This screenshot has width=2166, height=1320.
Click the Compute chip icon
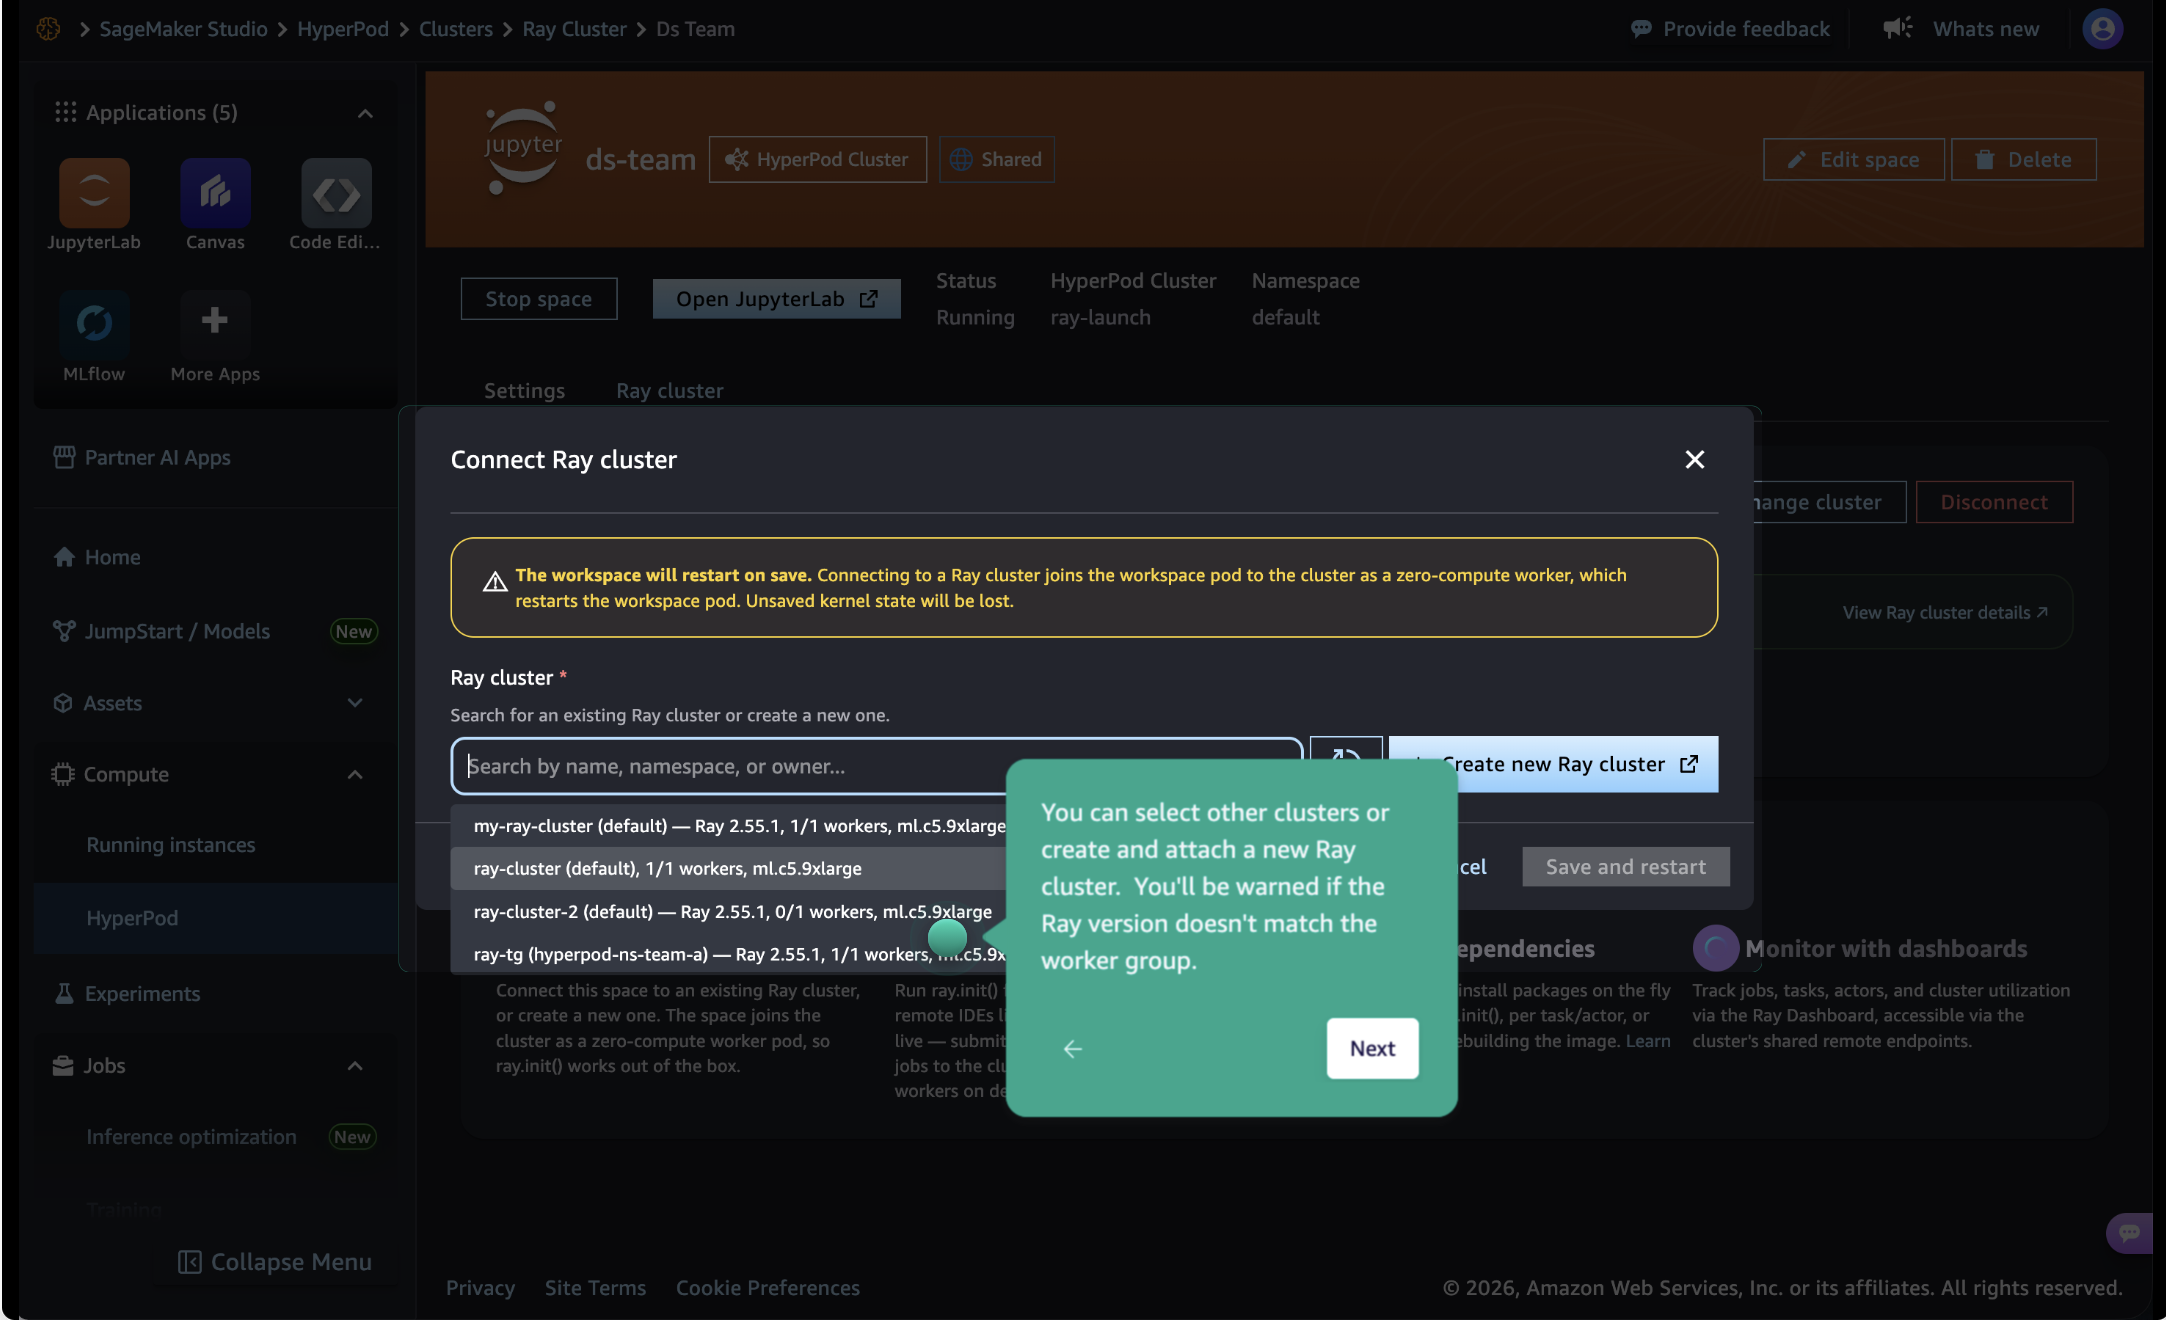point(63,774)
